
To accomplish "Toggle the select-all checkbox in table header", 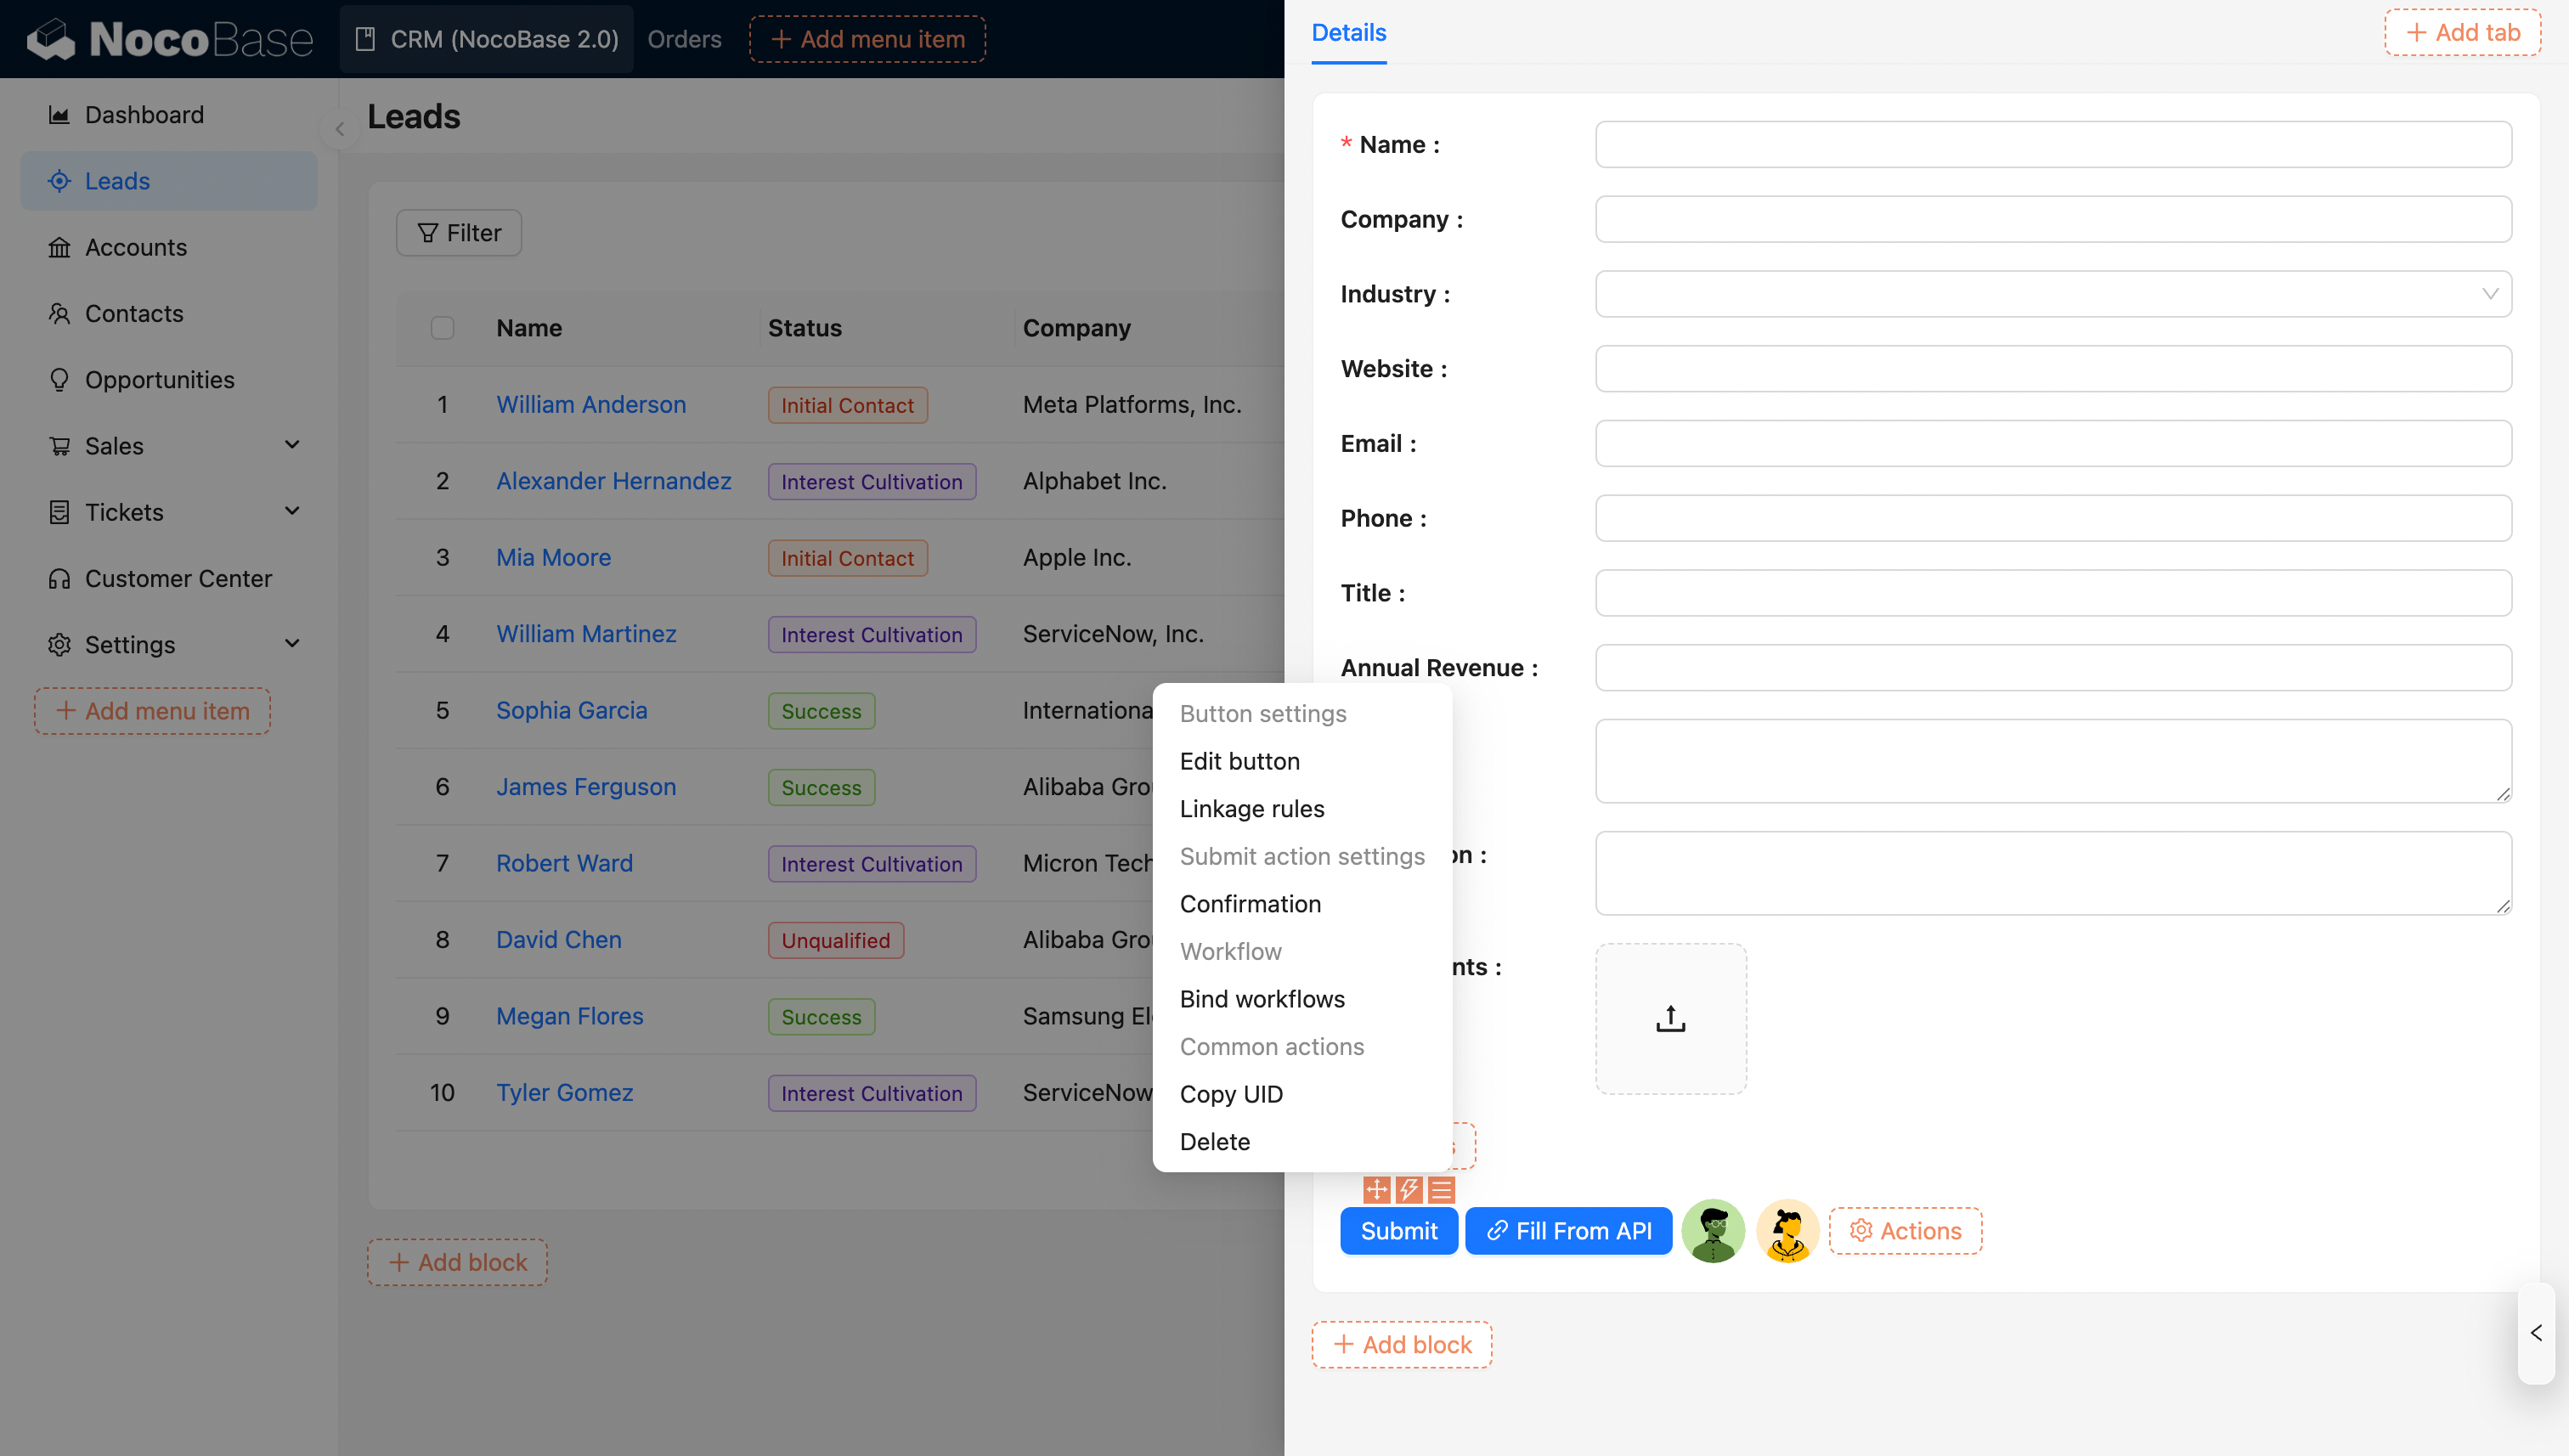I will click(x=442, y=328).
